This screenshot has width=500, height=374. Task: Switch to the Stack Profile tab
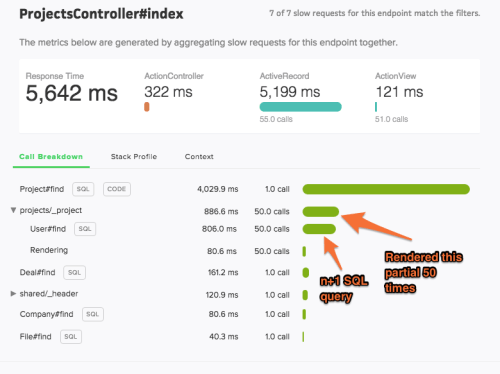click(134, 157)
